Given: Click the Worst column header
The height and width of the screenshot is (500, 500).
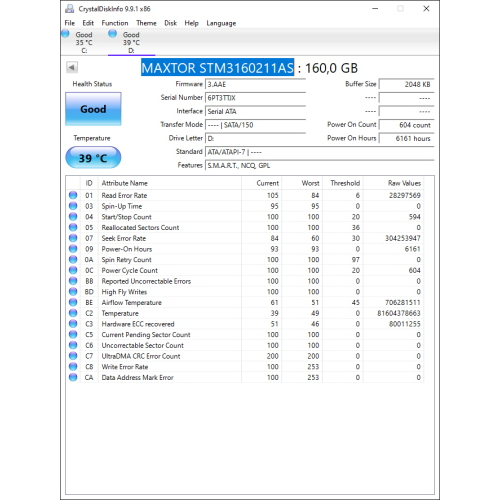Looking at the screenshot, I should click(302, 183).
